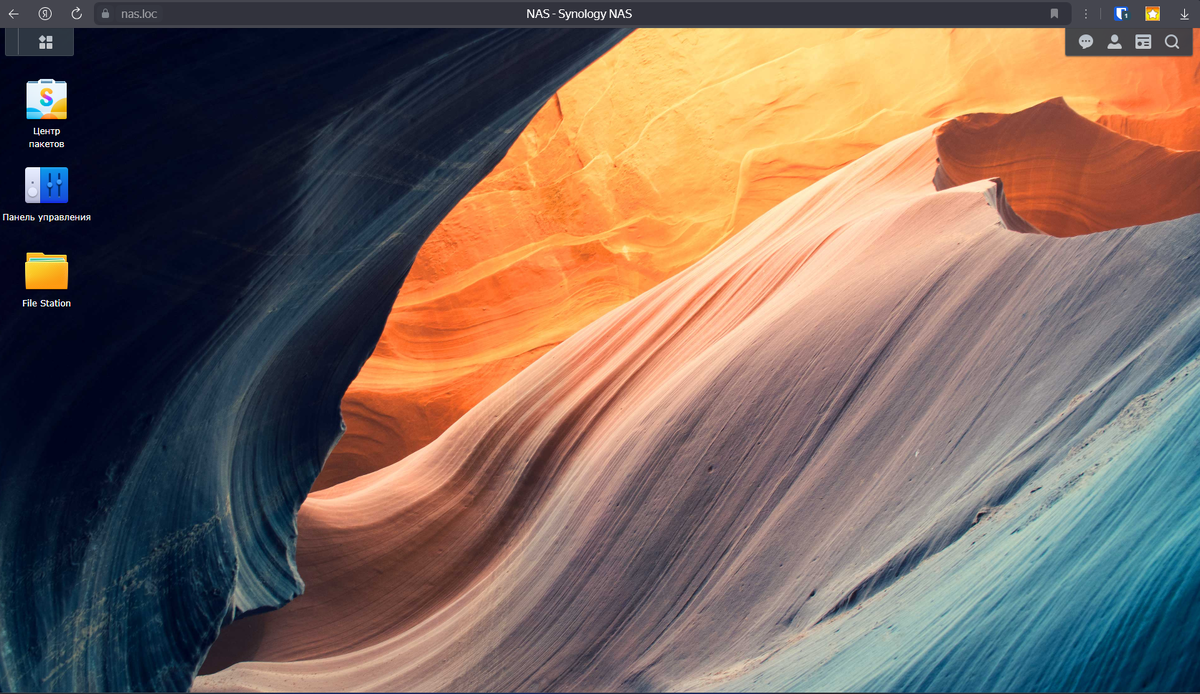Screen dimensions: 1200x694
Task: Launch File Station from the desktop
Action: [x=47, y=279]
